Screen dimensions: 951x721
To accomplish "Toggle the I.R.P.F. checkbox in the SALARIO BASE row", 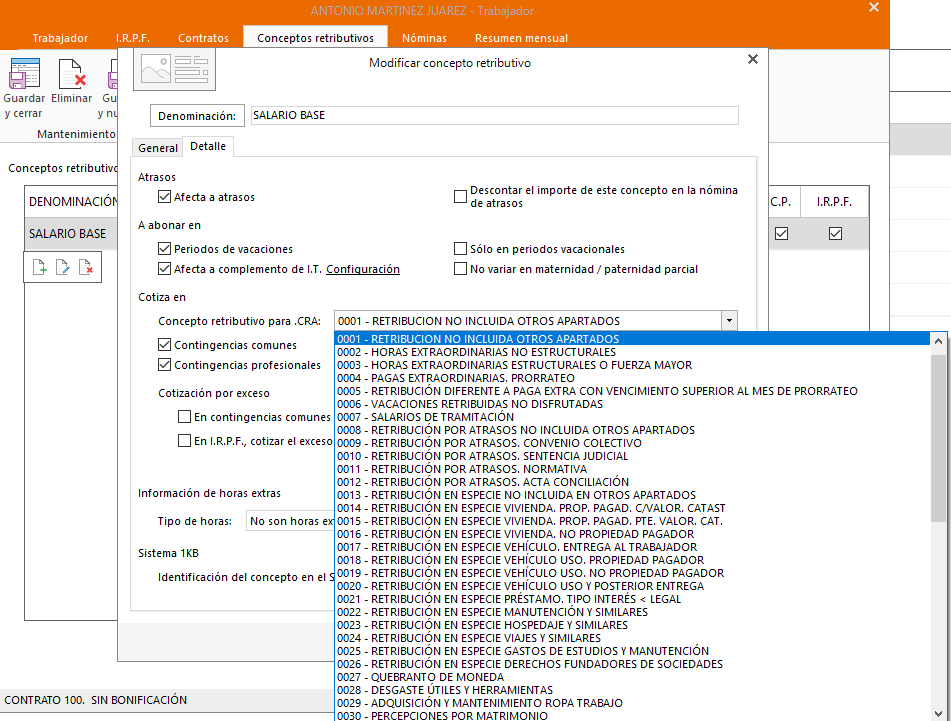I will tap(835, 233).
